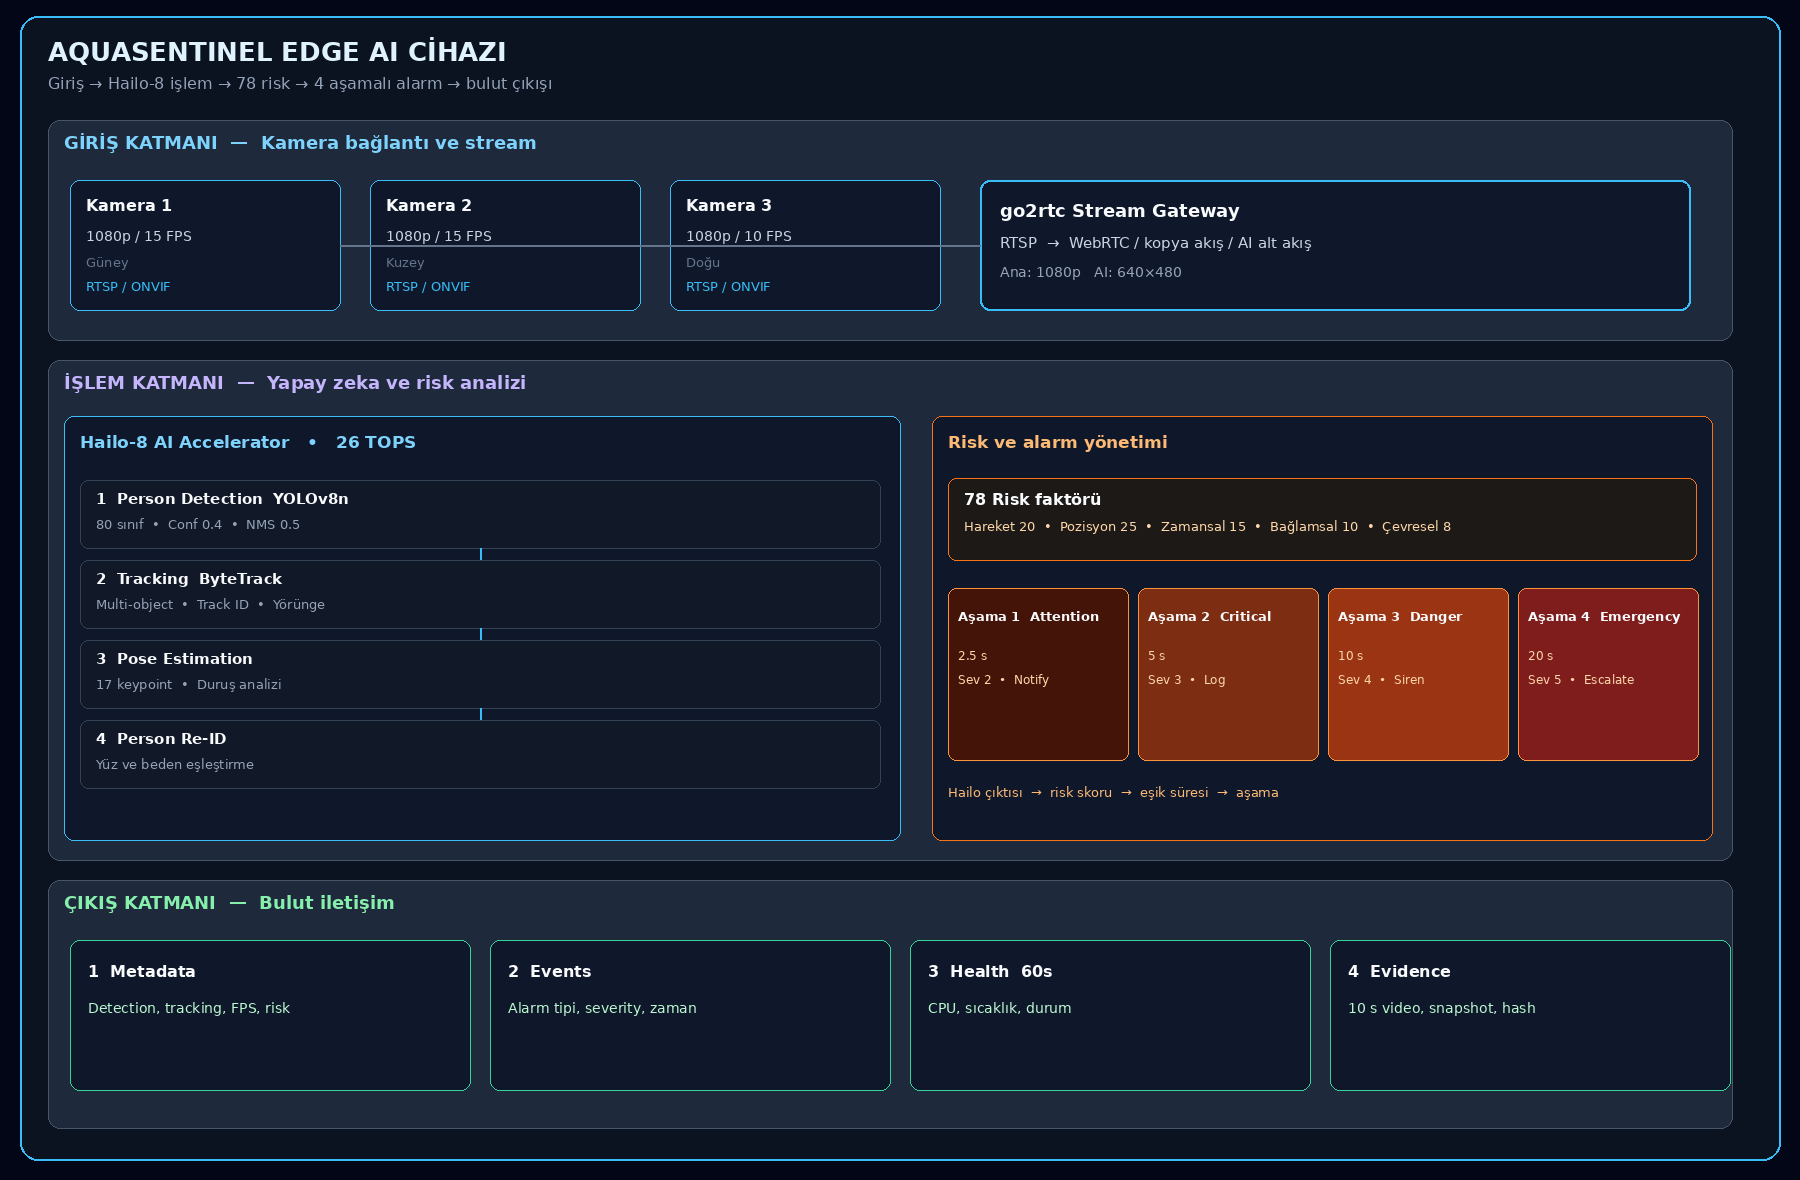Click the "26 TOPS" value
This screenshot has height=1180, width=1800.
[376, 442]
